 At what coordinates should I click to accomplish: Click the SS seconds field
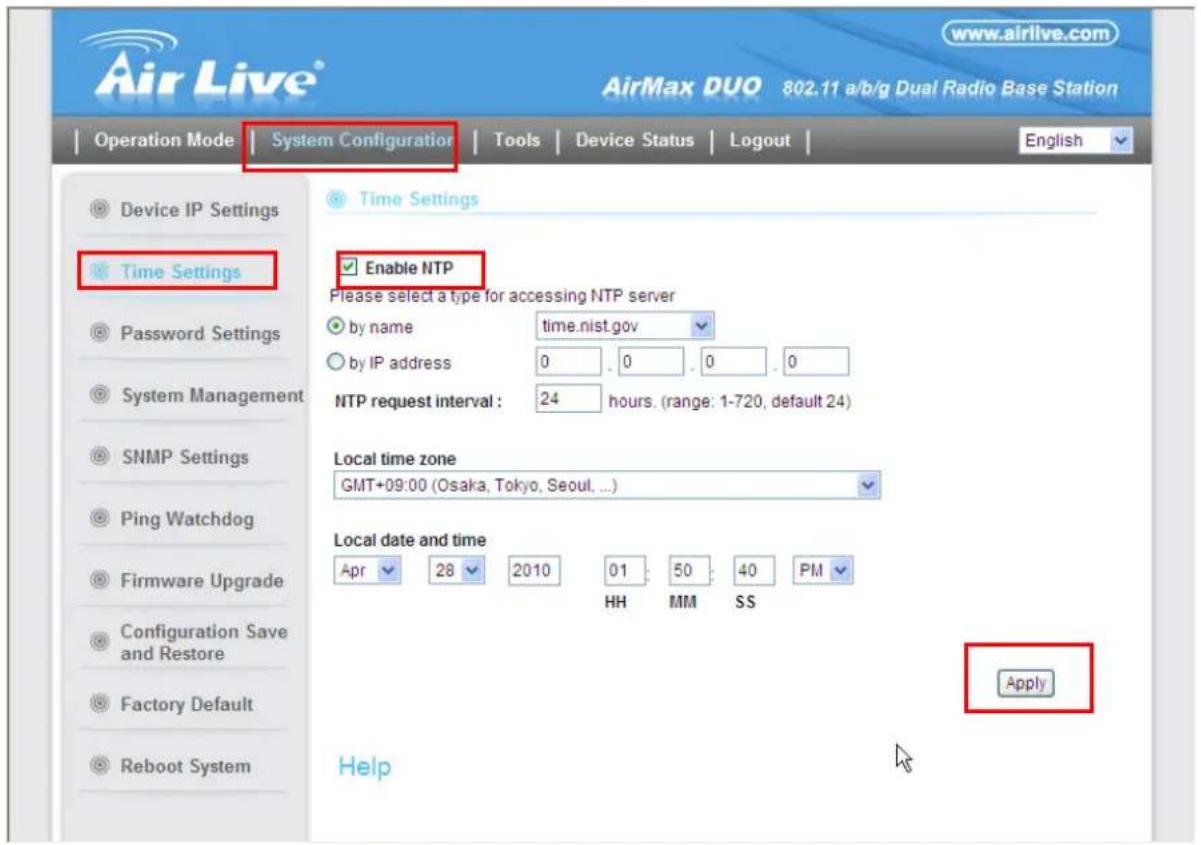pos(753,571)
